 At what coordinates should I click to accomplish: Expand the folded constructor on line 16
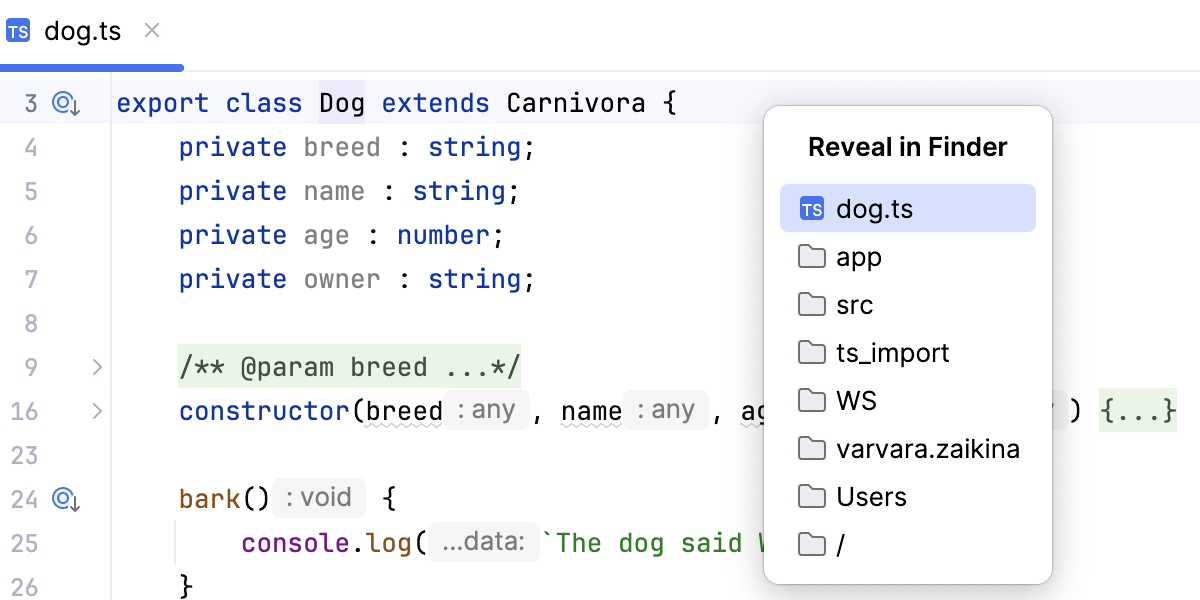pyautogui.click(x=97, y=411)
